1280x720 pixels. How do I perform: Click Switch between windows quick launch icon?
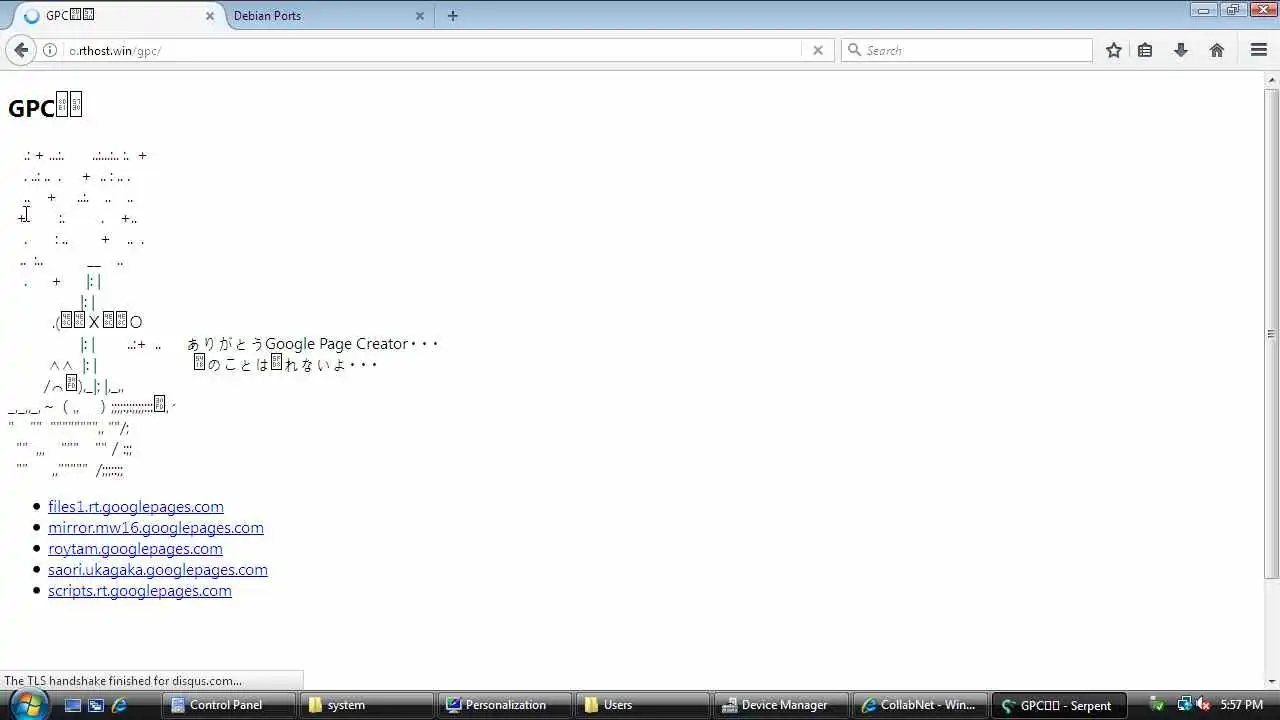(96, 705)
